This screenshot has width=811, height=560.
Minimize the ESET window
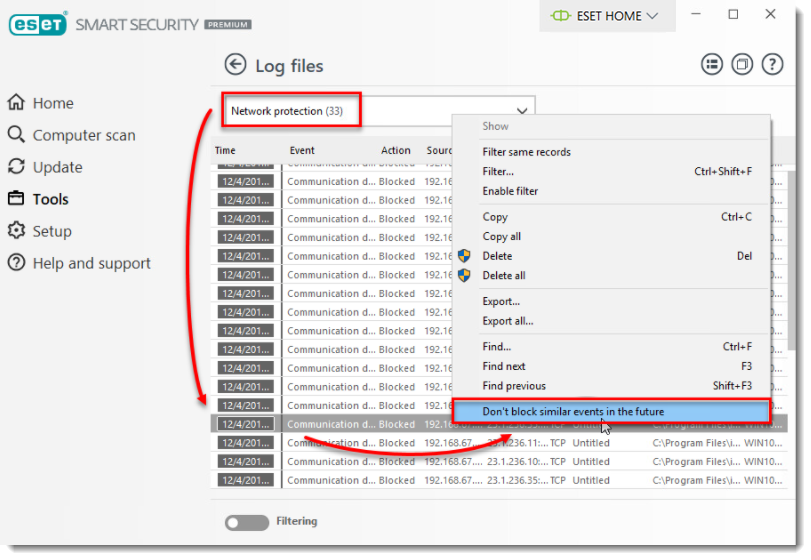(x=696, y=14)
